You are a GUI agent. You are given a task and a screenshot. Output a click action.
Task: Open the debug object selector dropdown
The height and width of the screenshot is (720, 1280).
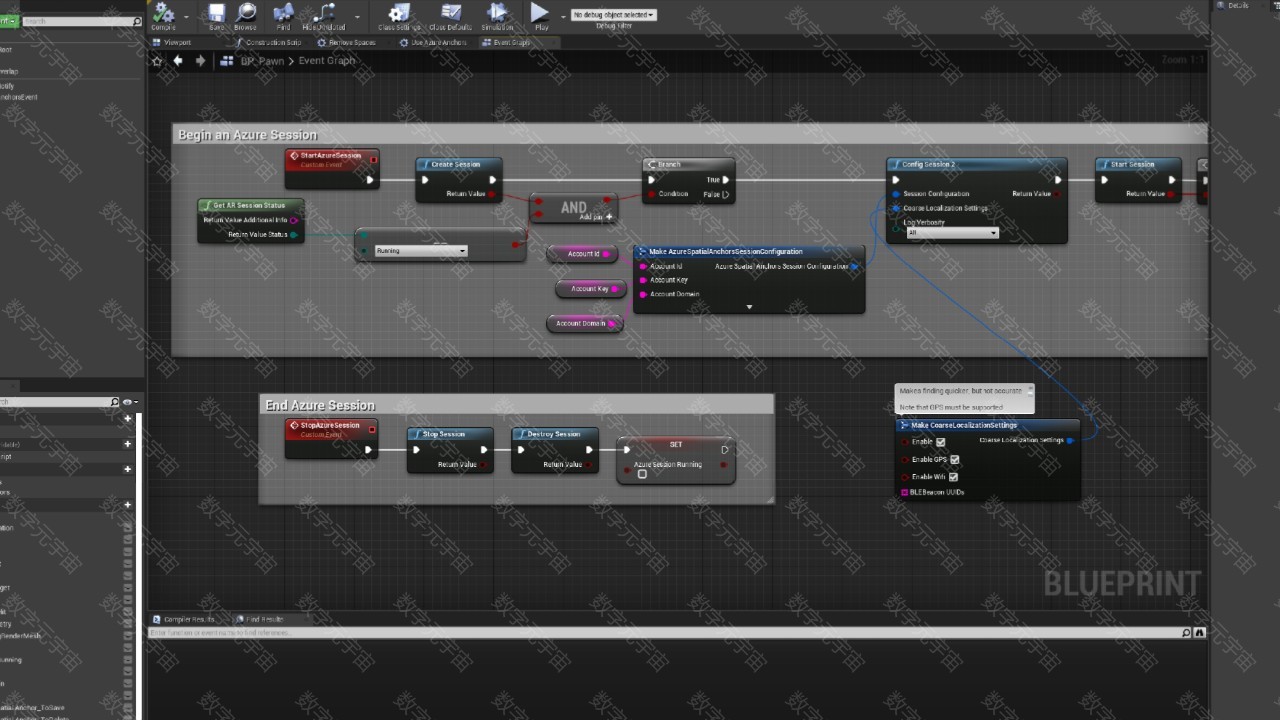tap(614, 15)
